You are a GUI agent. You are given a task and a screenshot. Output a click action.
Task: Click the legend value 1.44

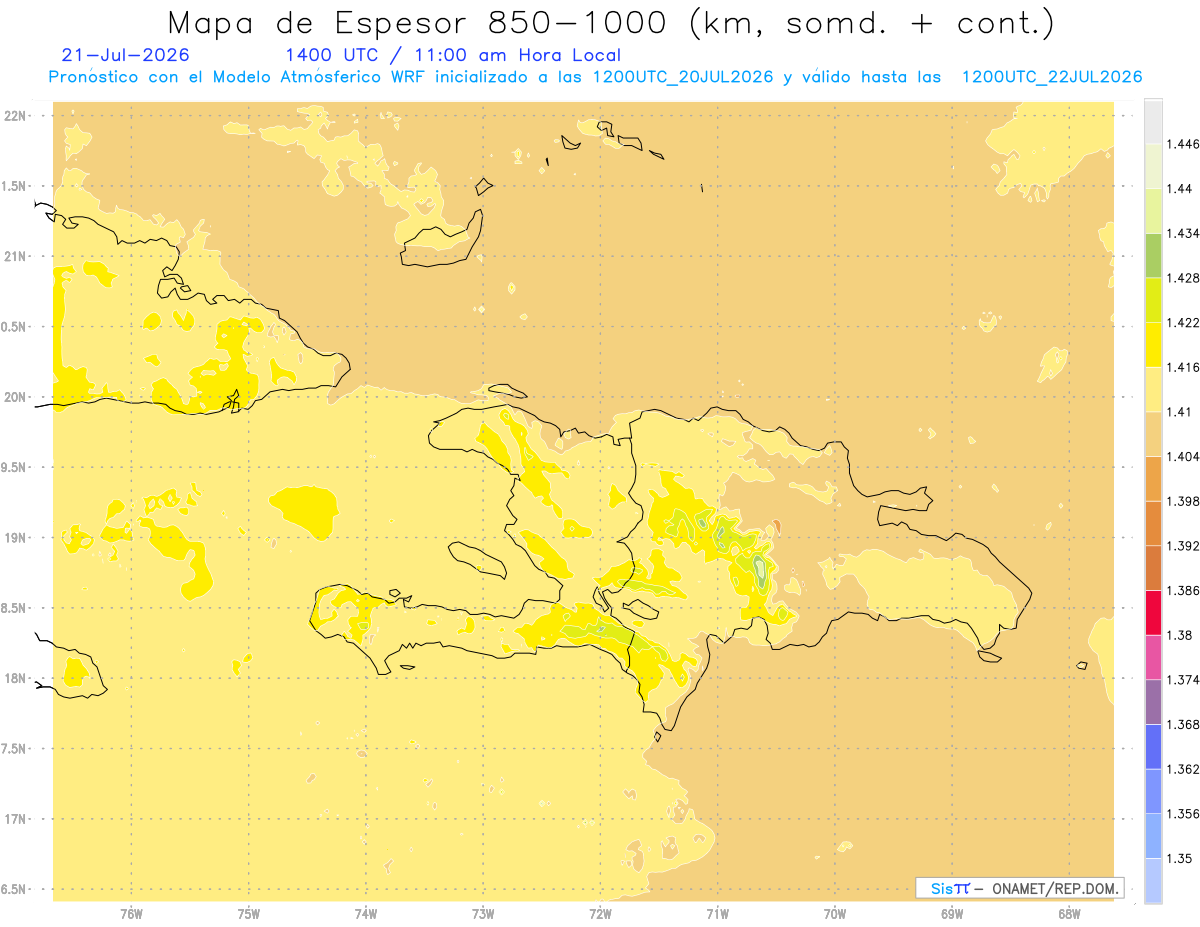(x=1180, y=188)
